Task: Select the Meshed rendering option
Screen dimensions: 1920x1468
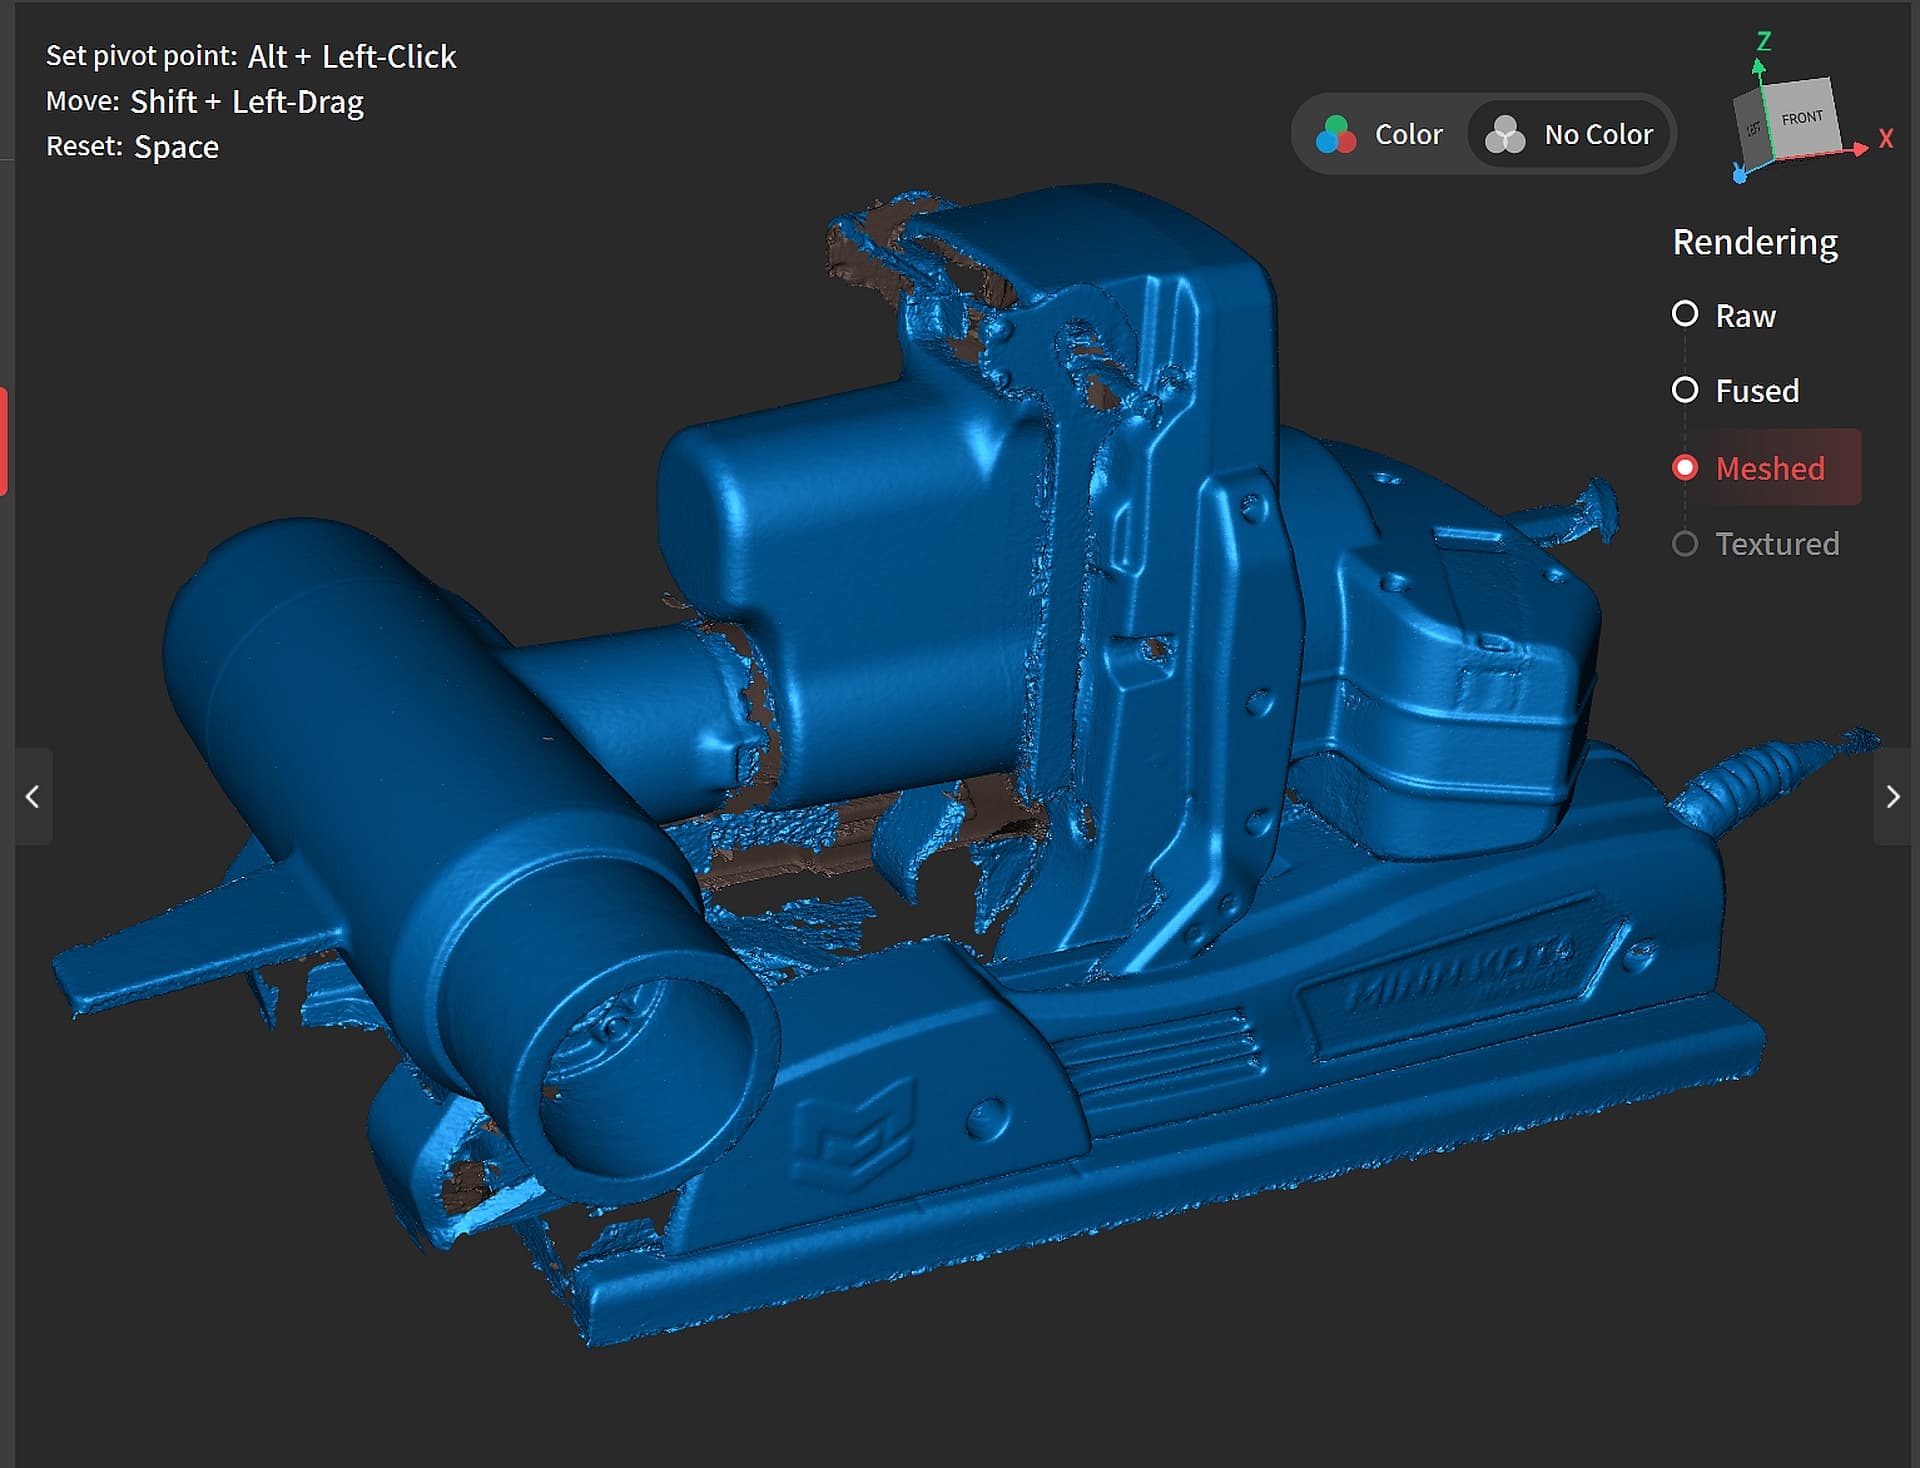Action: (x=1765, y=467)
